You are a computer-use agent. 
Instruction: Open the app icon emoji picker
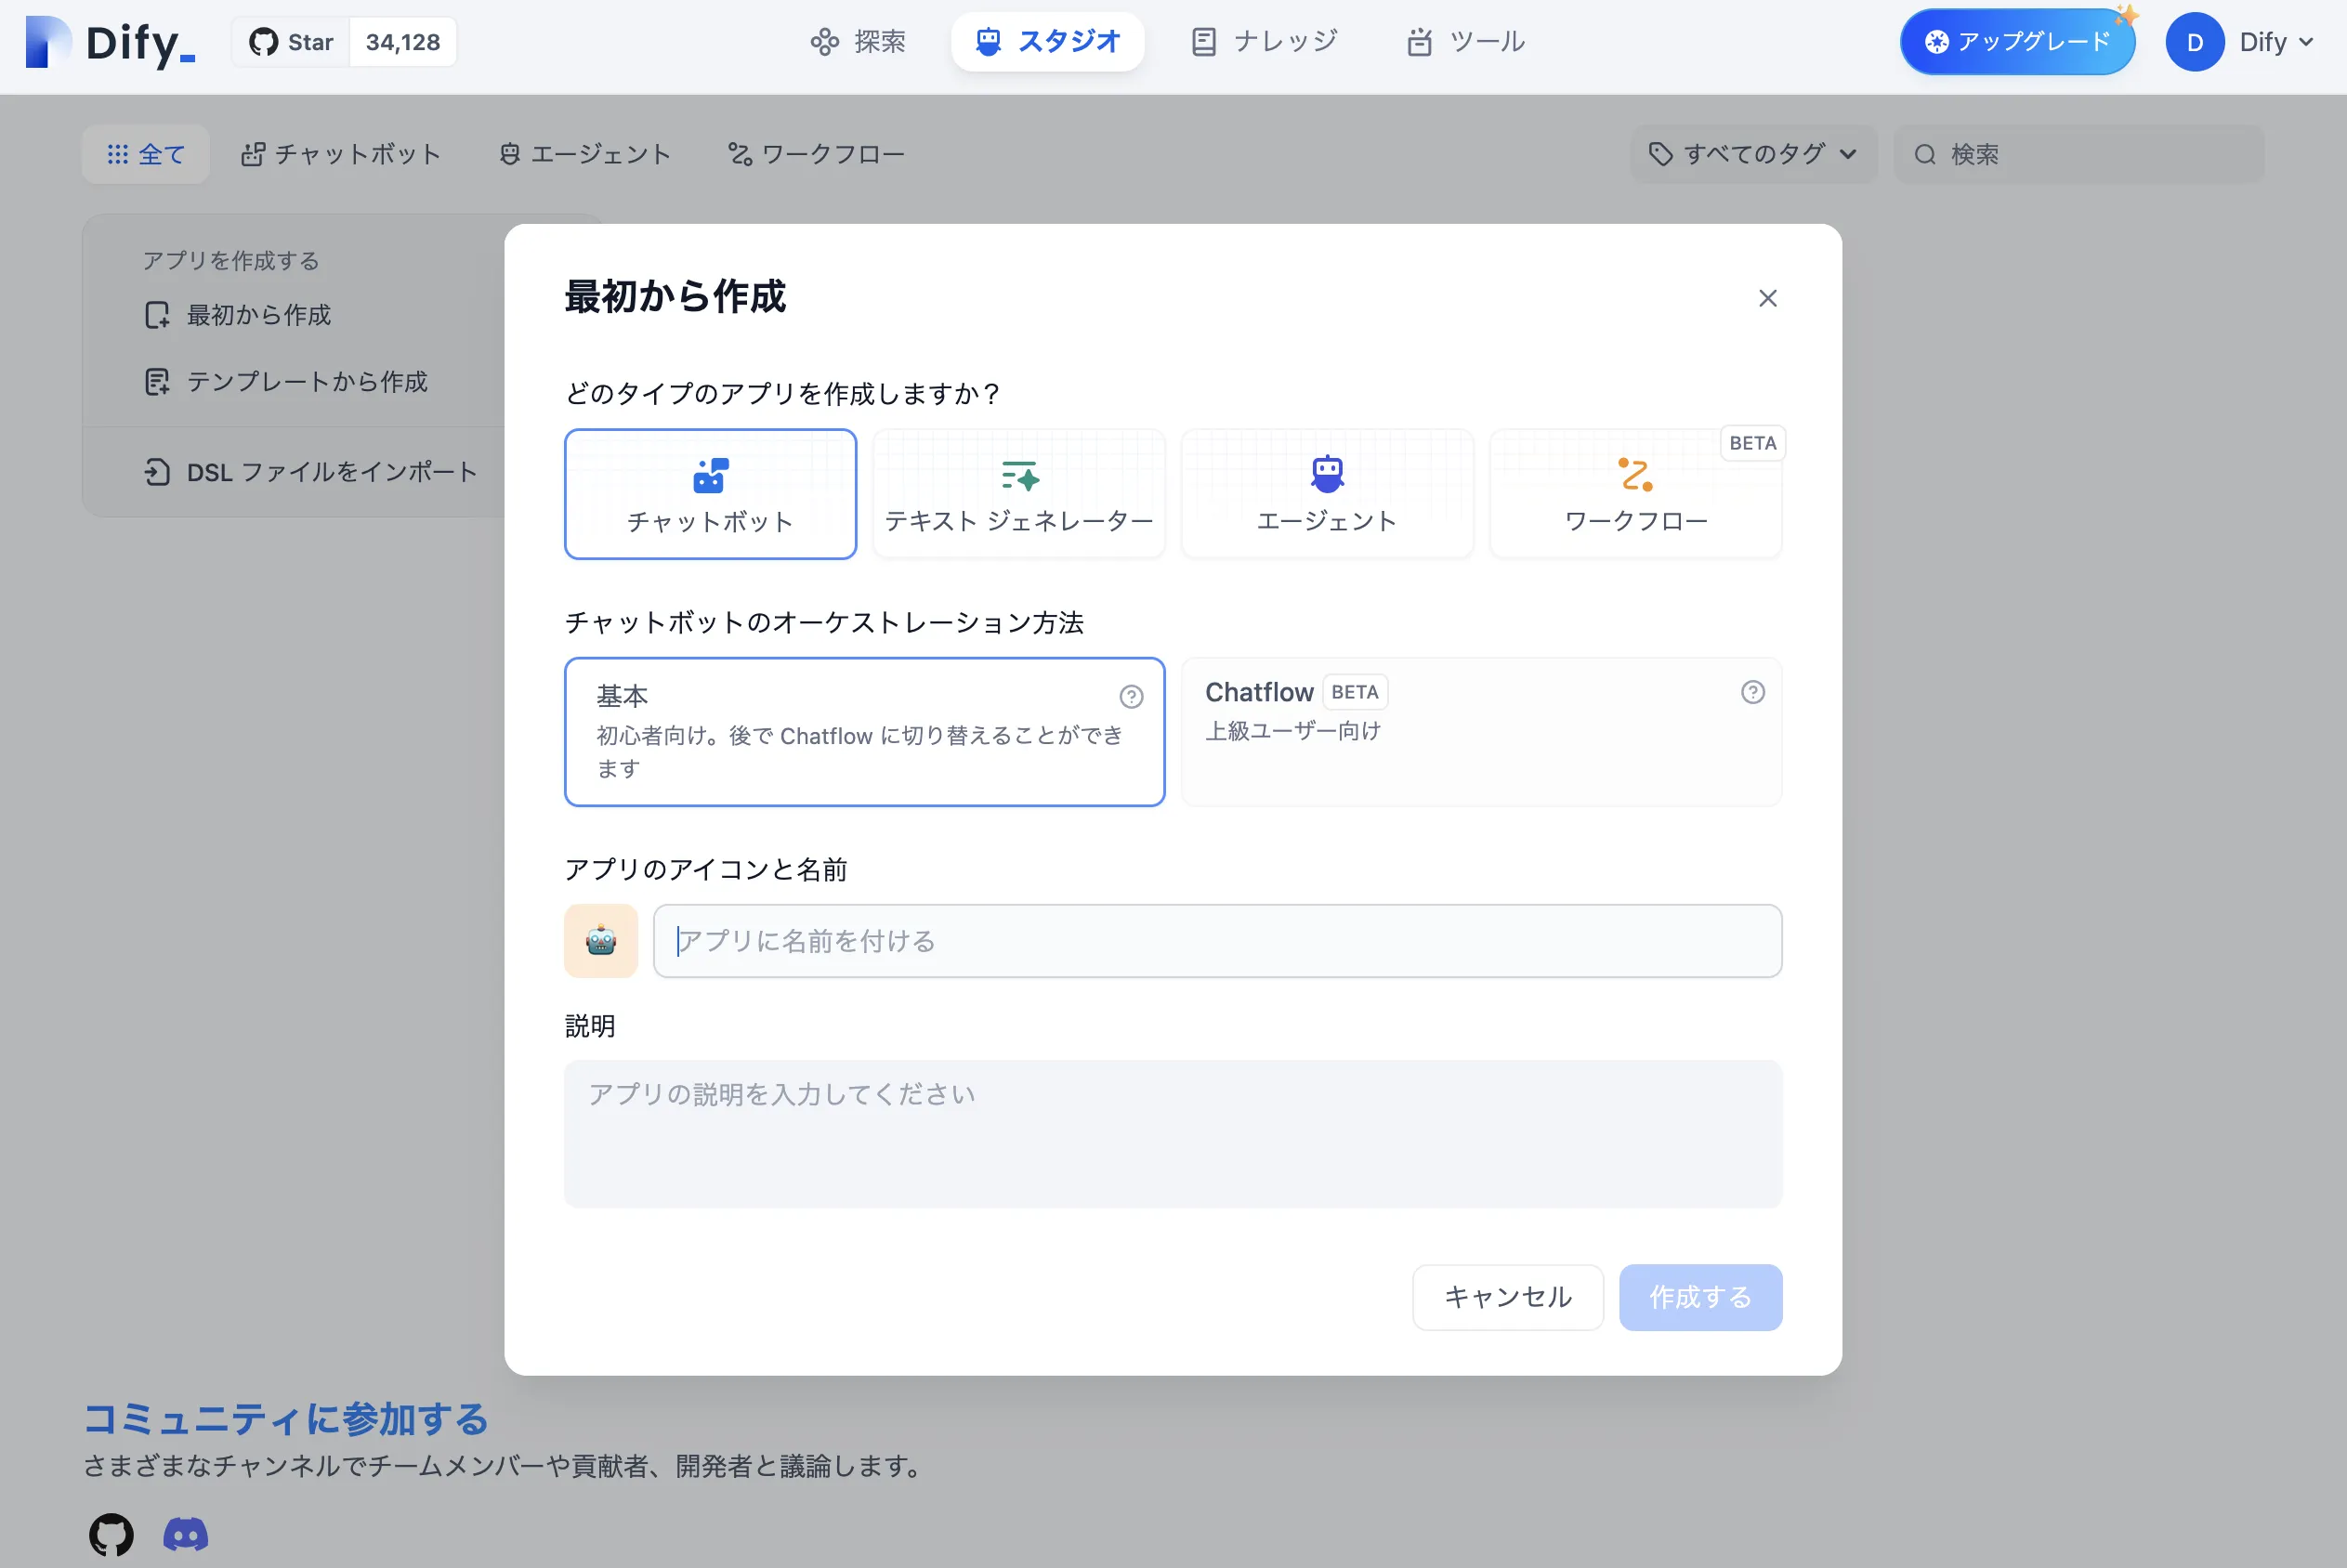click(x=600, y=940)
